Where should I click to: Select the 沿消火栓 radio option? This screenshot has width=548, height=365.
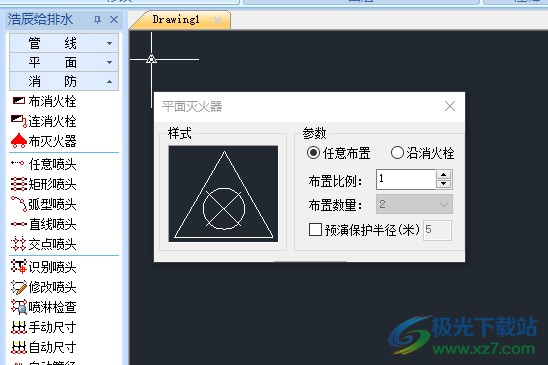397,153
